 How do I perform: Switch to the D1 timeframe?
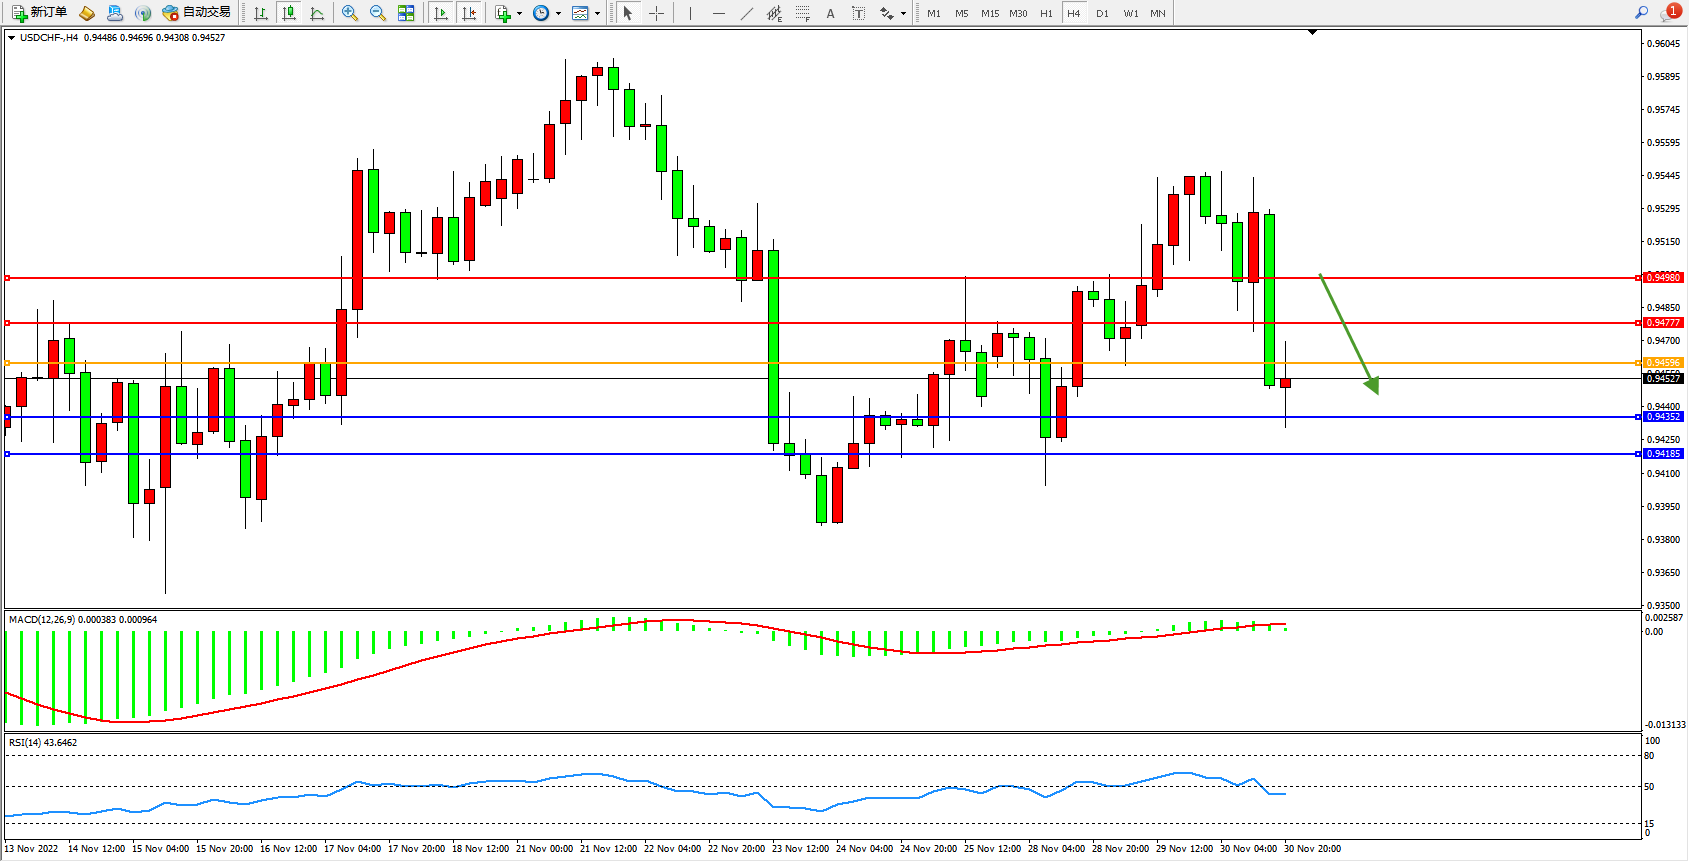tap(1102, 13)
